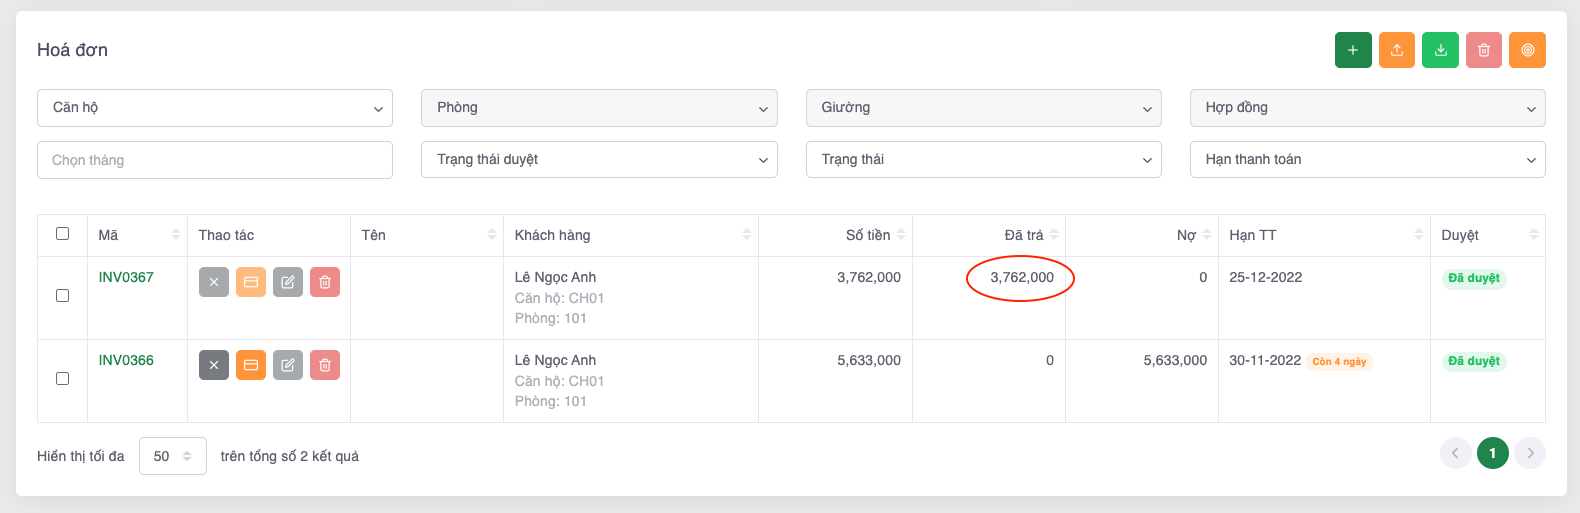Click the Chọn tháng month input field
The image size is (1580, 513).
[x=215, y=160]
